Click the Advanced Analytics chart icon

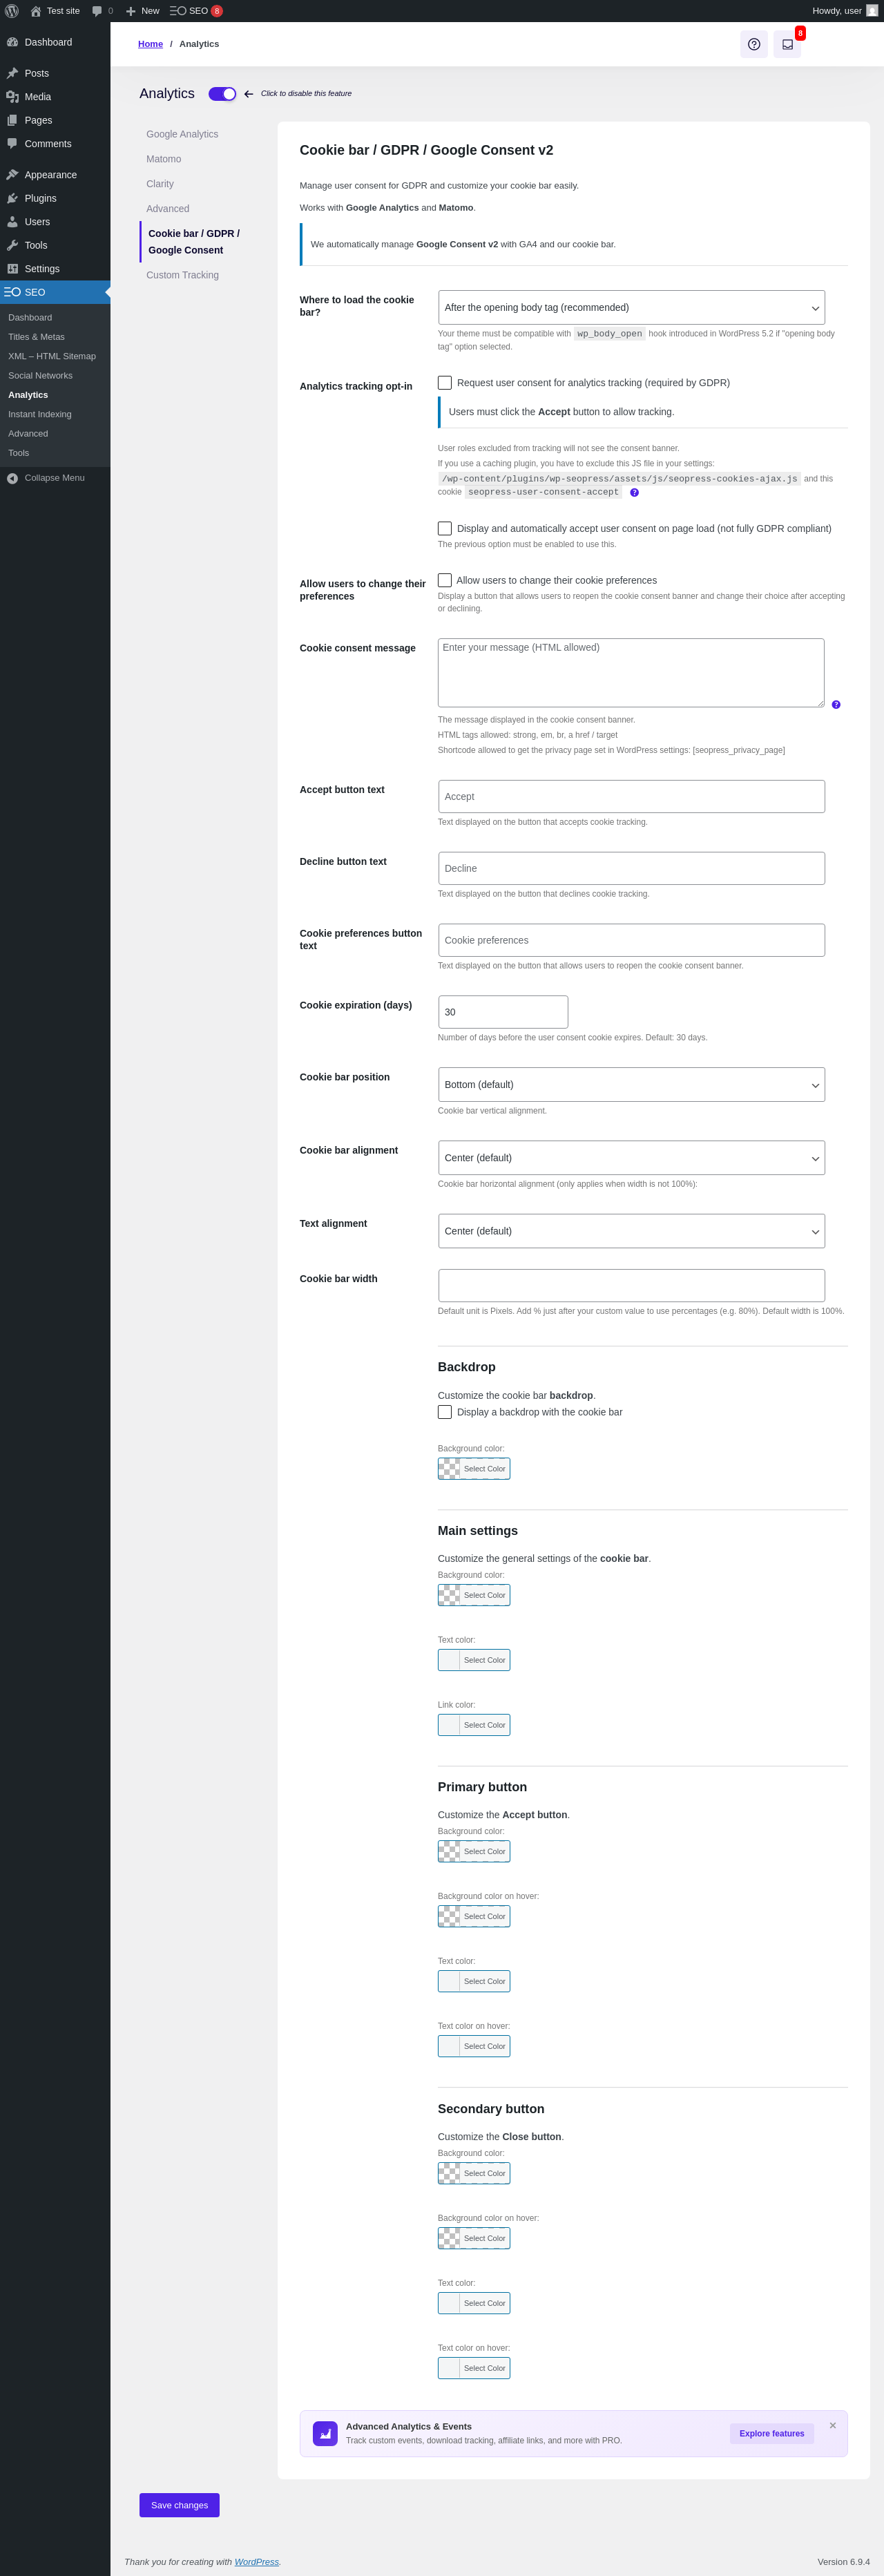pos(325,2433)
